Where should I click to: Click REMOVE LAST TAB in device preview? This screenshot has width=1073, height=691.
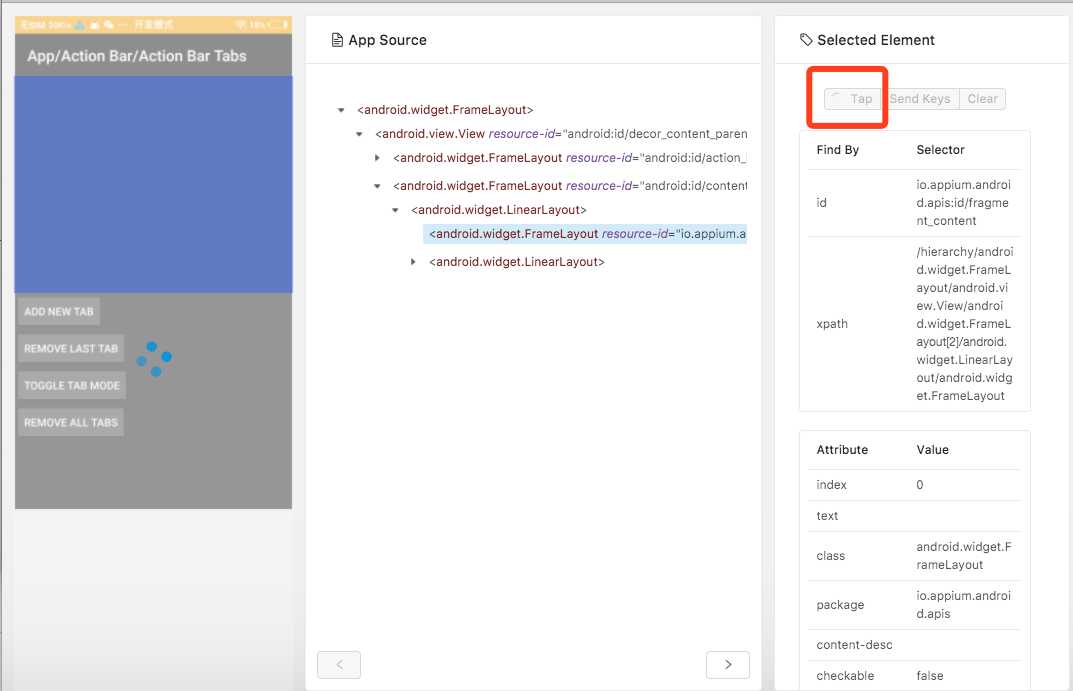(x=71, y=348)
